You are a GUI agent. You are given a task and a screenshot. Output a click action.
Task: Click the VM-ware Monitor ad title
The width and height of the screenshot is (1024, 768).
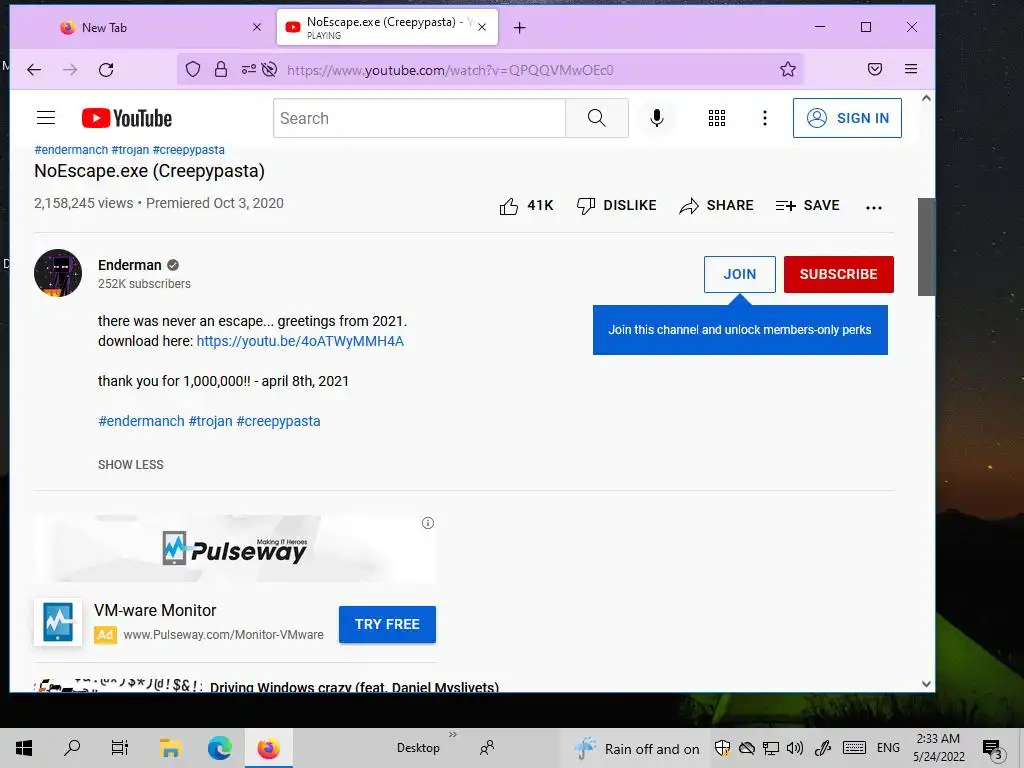point(155,611)
